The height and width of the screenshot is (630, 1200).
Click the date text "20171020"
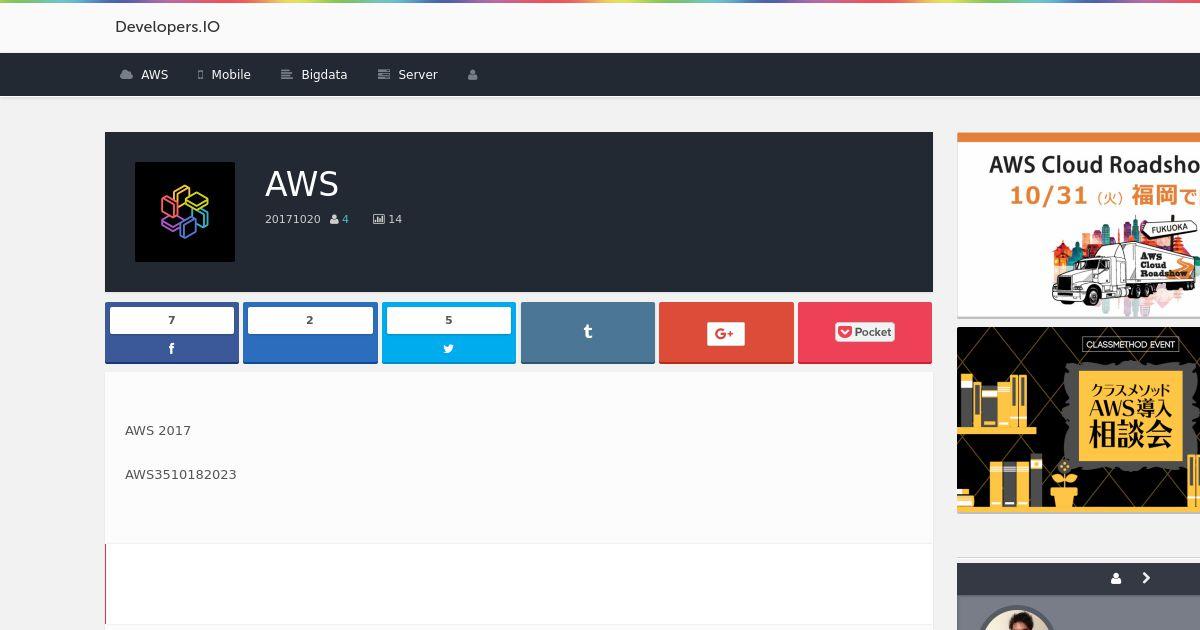[x=293, y=219]
